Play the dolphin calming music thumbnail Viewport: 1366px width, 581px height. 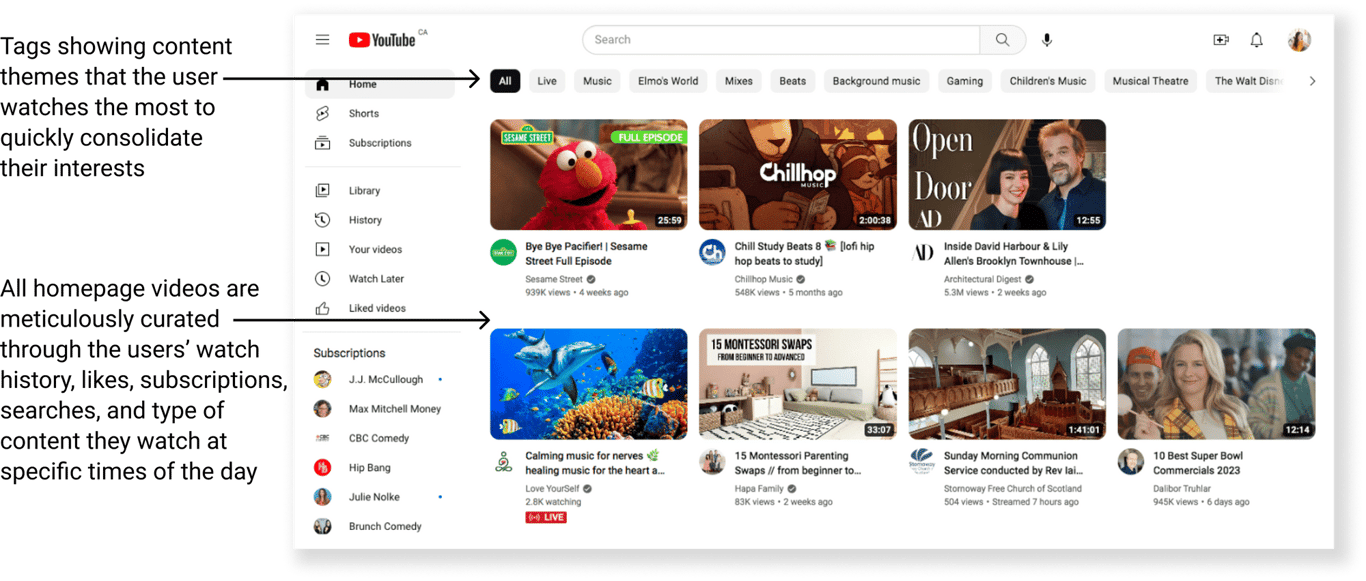pos(588,384)
